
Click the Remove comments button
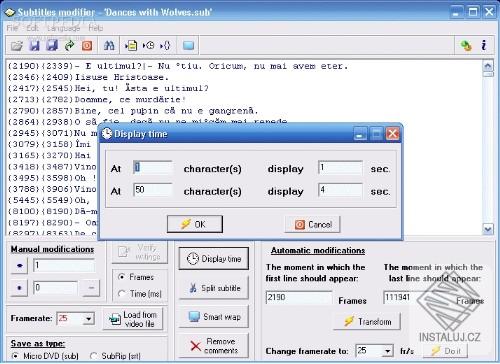tap(214, 346)
